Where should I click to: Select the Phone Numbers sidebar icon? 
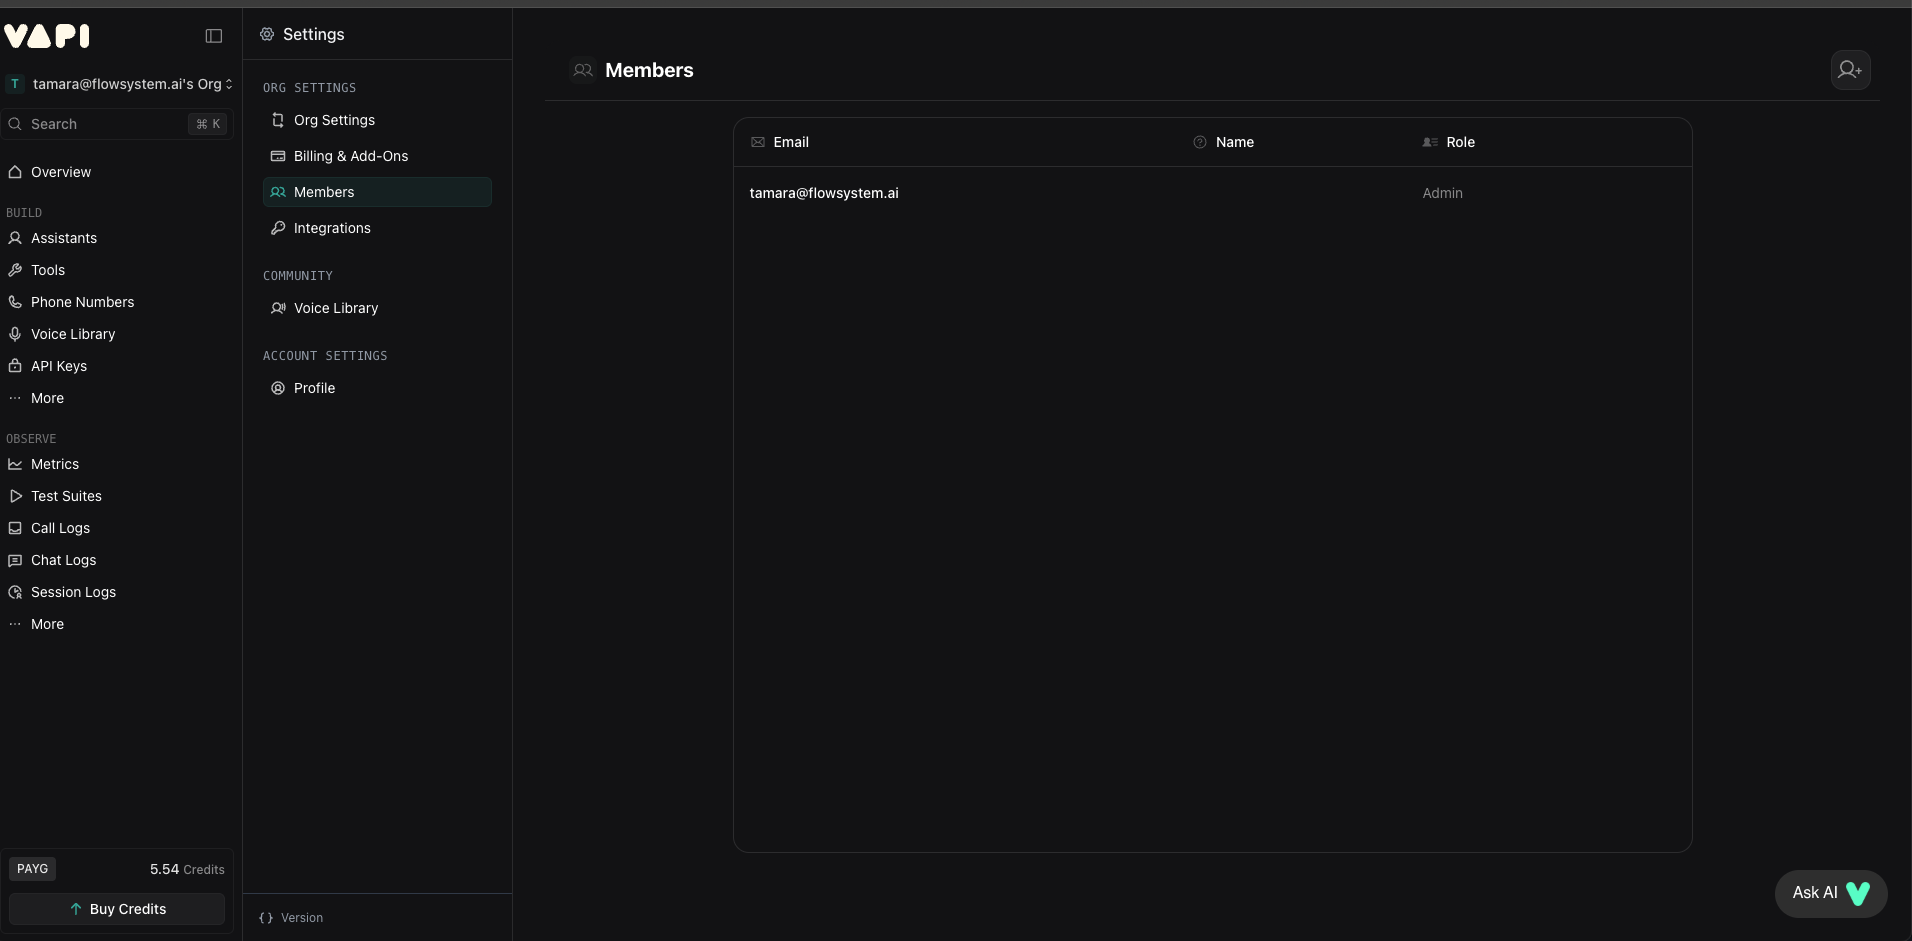click(x=16, y=301)
